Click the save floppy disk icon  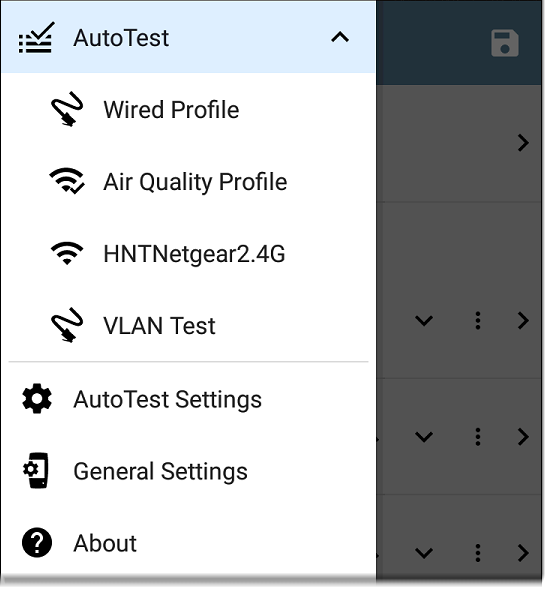(505, 43)
